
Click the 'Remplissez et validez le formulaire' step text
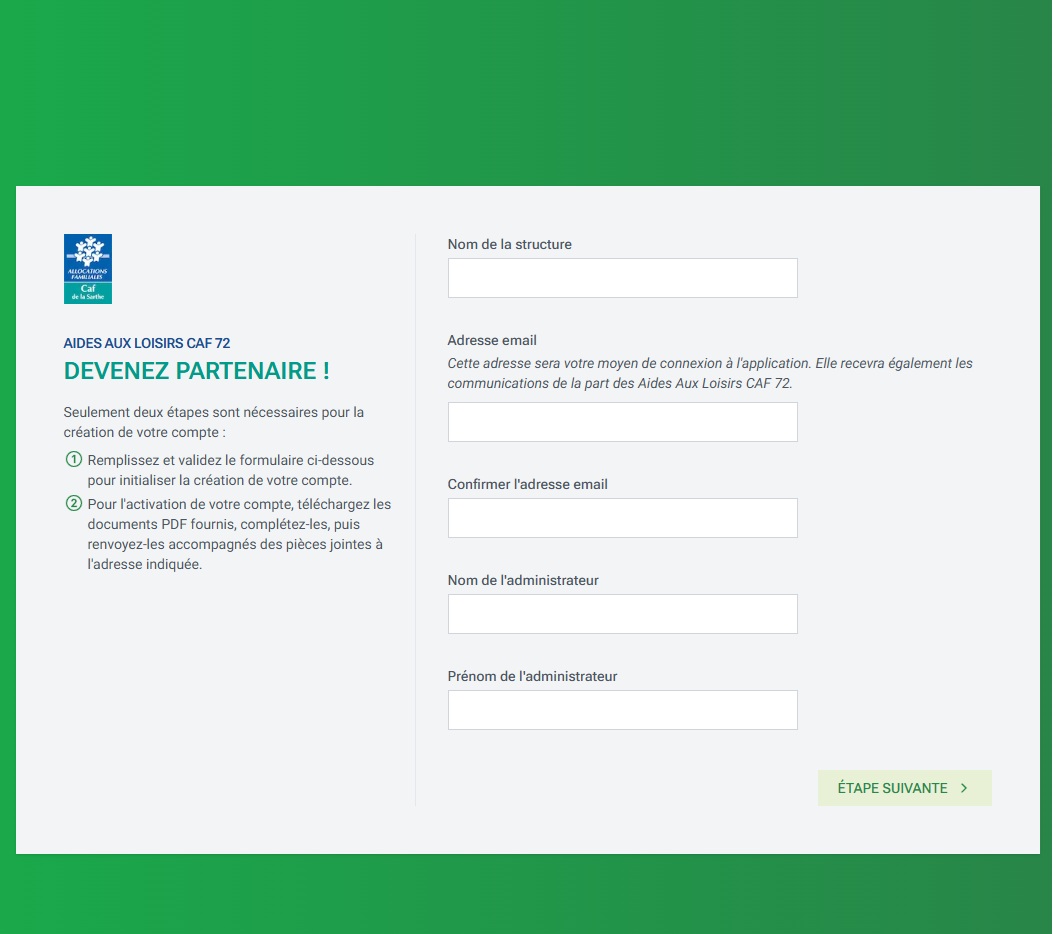coord(230,470)
